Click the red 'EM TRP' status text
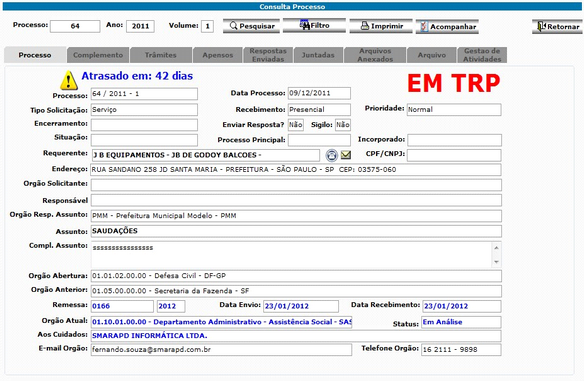The height and width of the screenshot is (381, 584). (x=454, y=83)
